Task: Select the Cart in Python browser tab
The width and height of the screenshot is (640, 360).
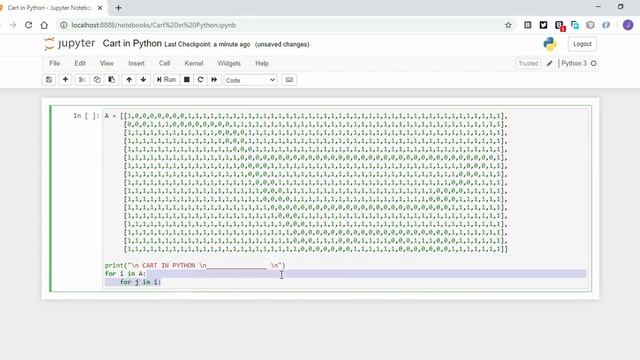Action: pyautogui.click(x=51, y=8)
